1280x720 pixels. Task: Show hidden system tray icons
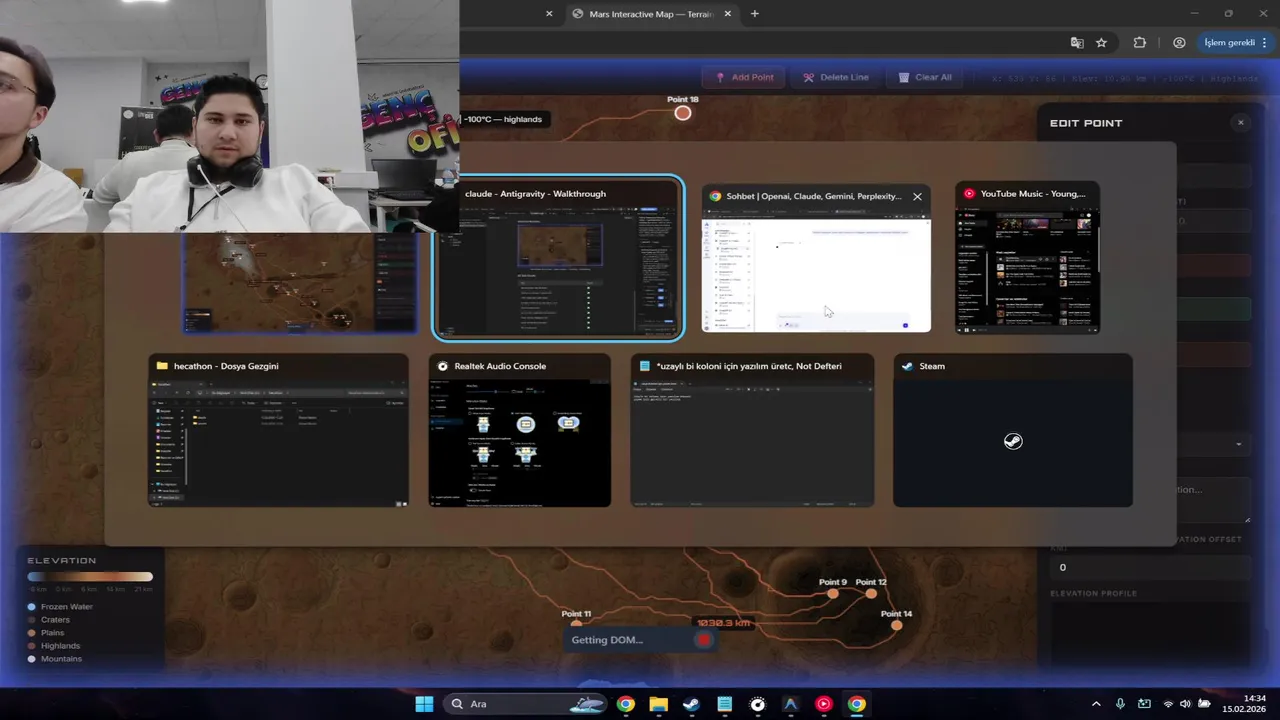pyautogui.click(x=1096, y=704)
